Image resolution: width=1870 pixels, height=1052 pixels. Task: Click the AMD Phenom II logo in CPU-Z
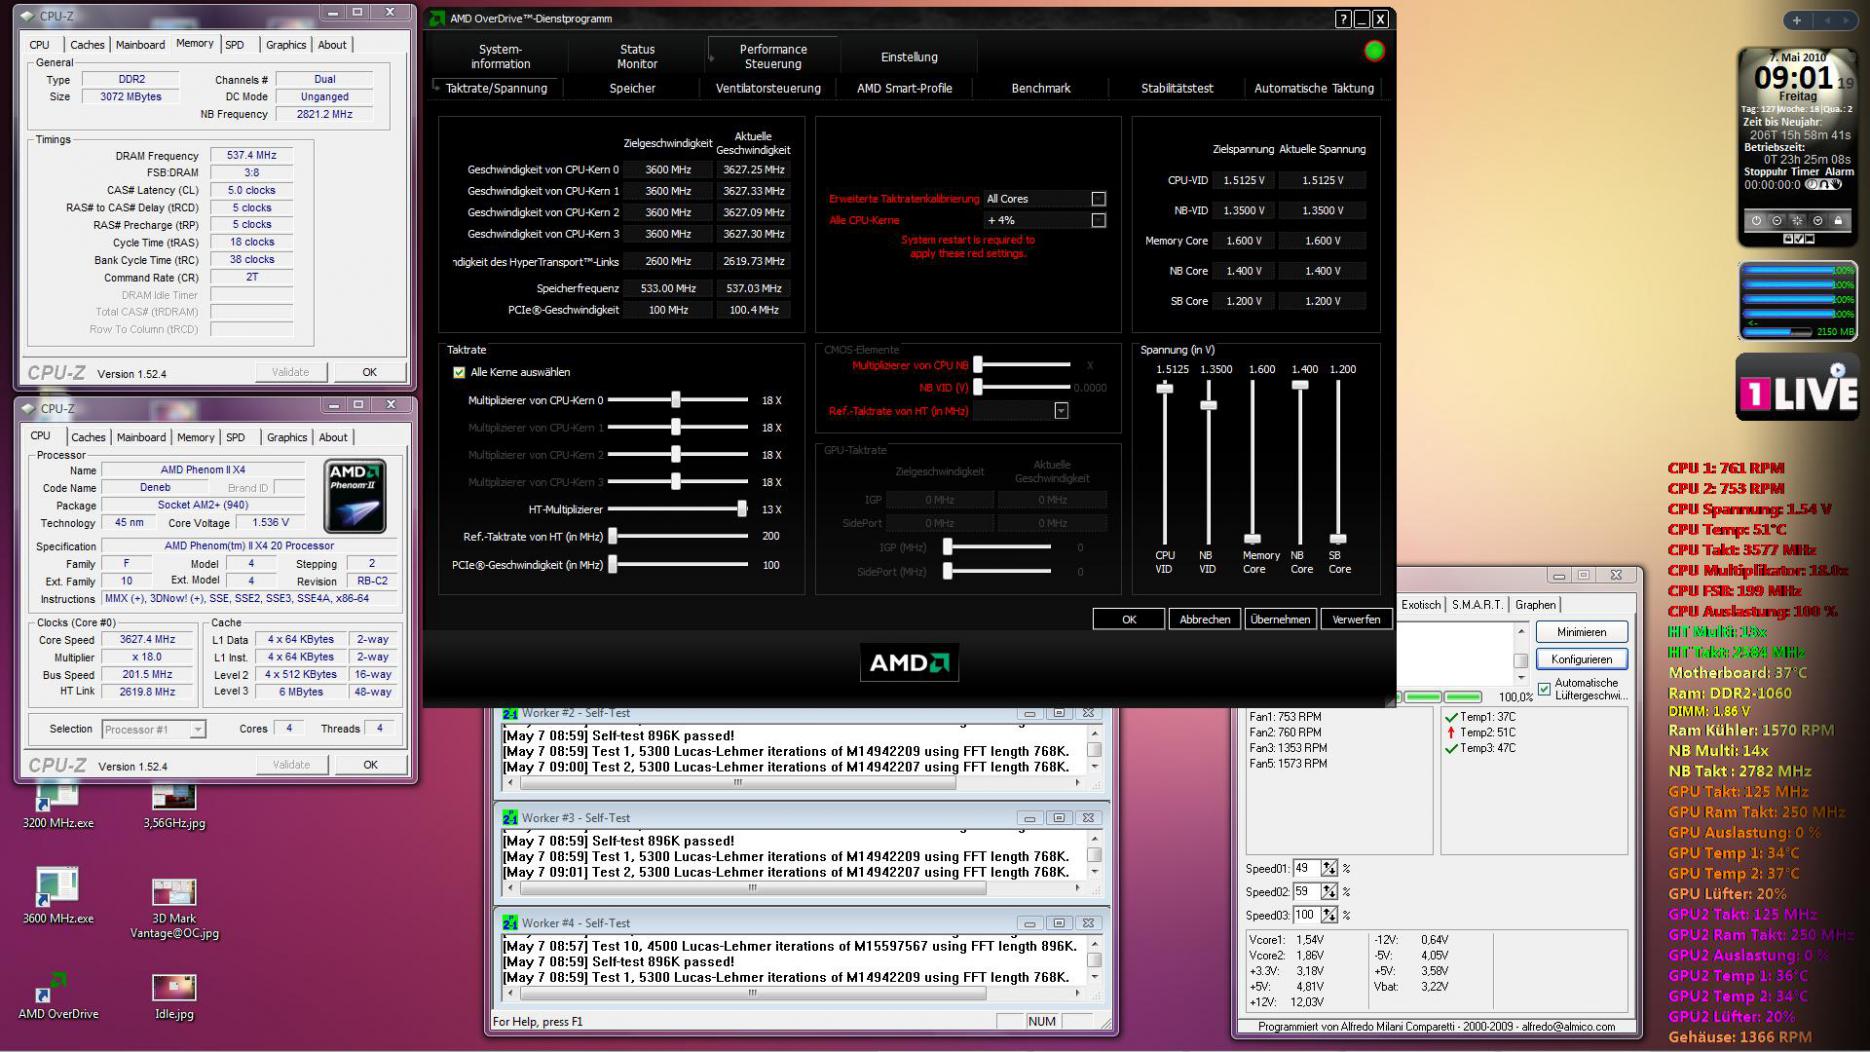coord(355,496)
